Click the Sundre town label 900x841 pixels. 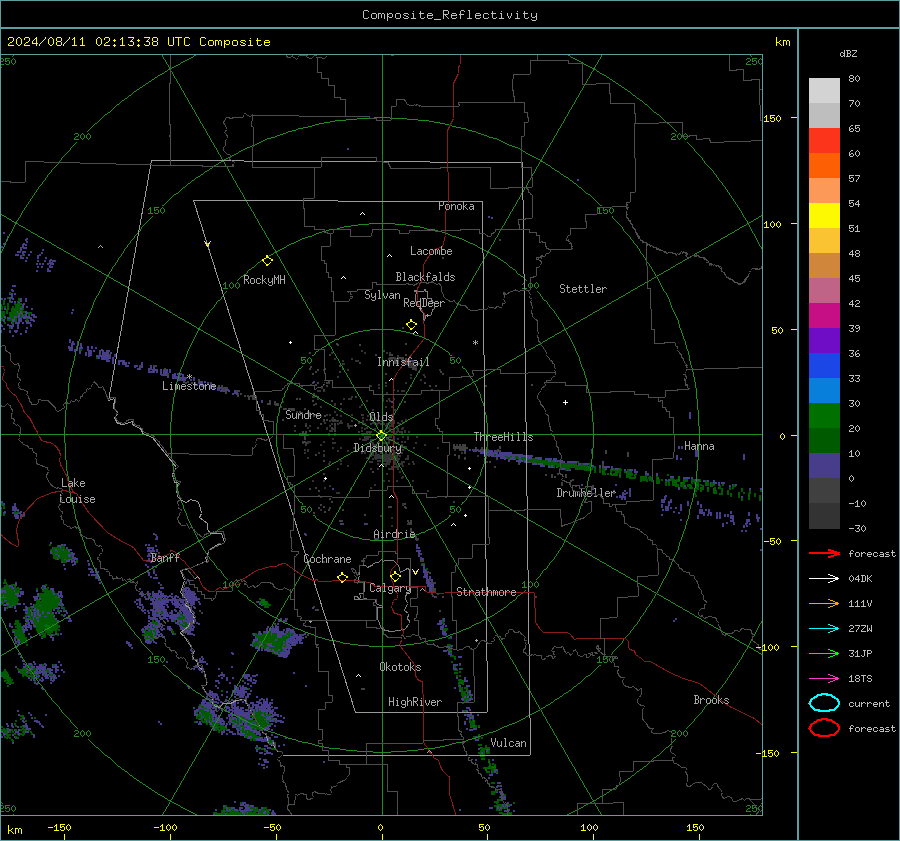pyautogui.click(x=303, y=414)
